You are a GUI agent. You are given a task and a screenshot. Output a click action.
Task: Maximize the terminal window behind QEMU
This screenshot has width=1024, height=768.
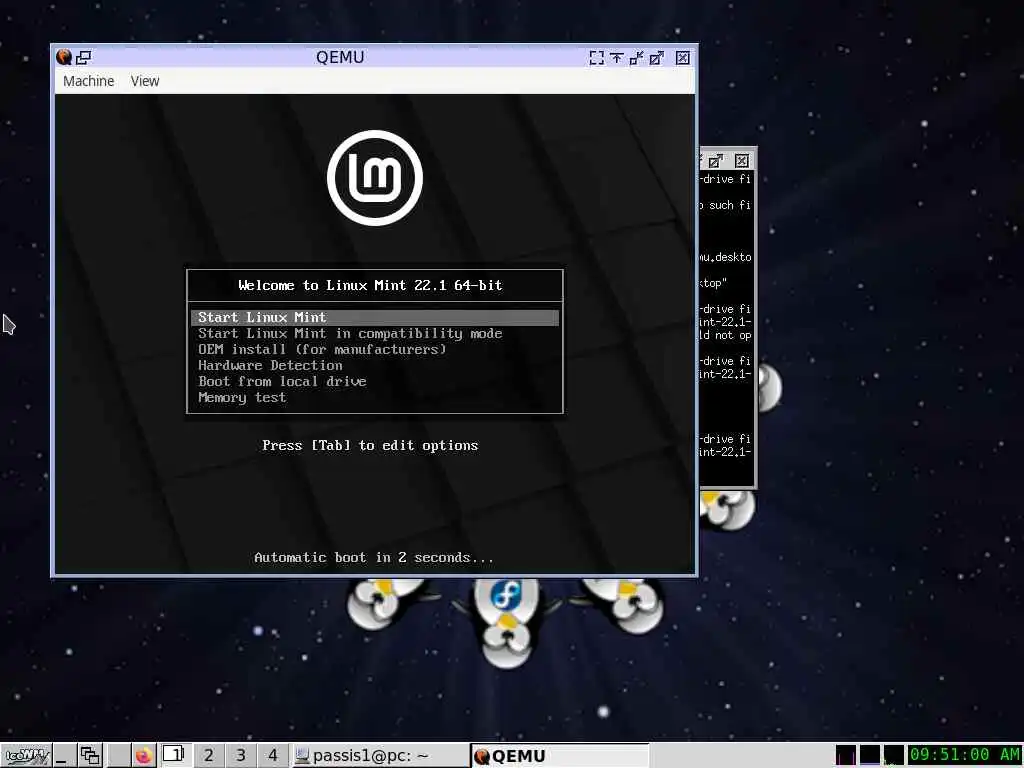pyautogui.click(x=716, y=161)
